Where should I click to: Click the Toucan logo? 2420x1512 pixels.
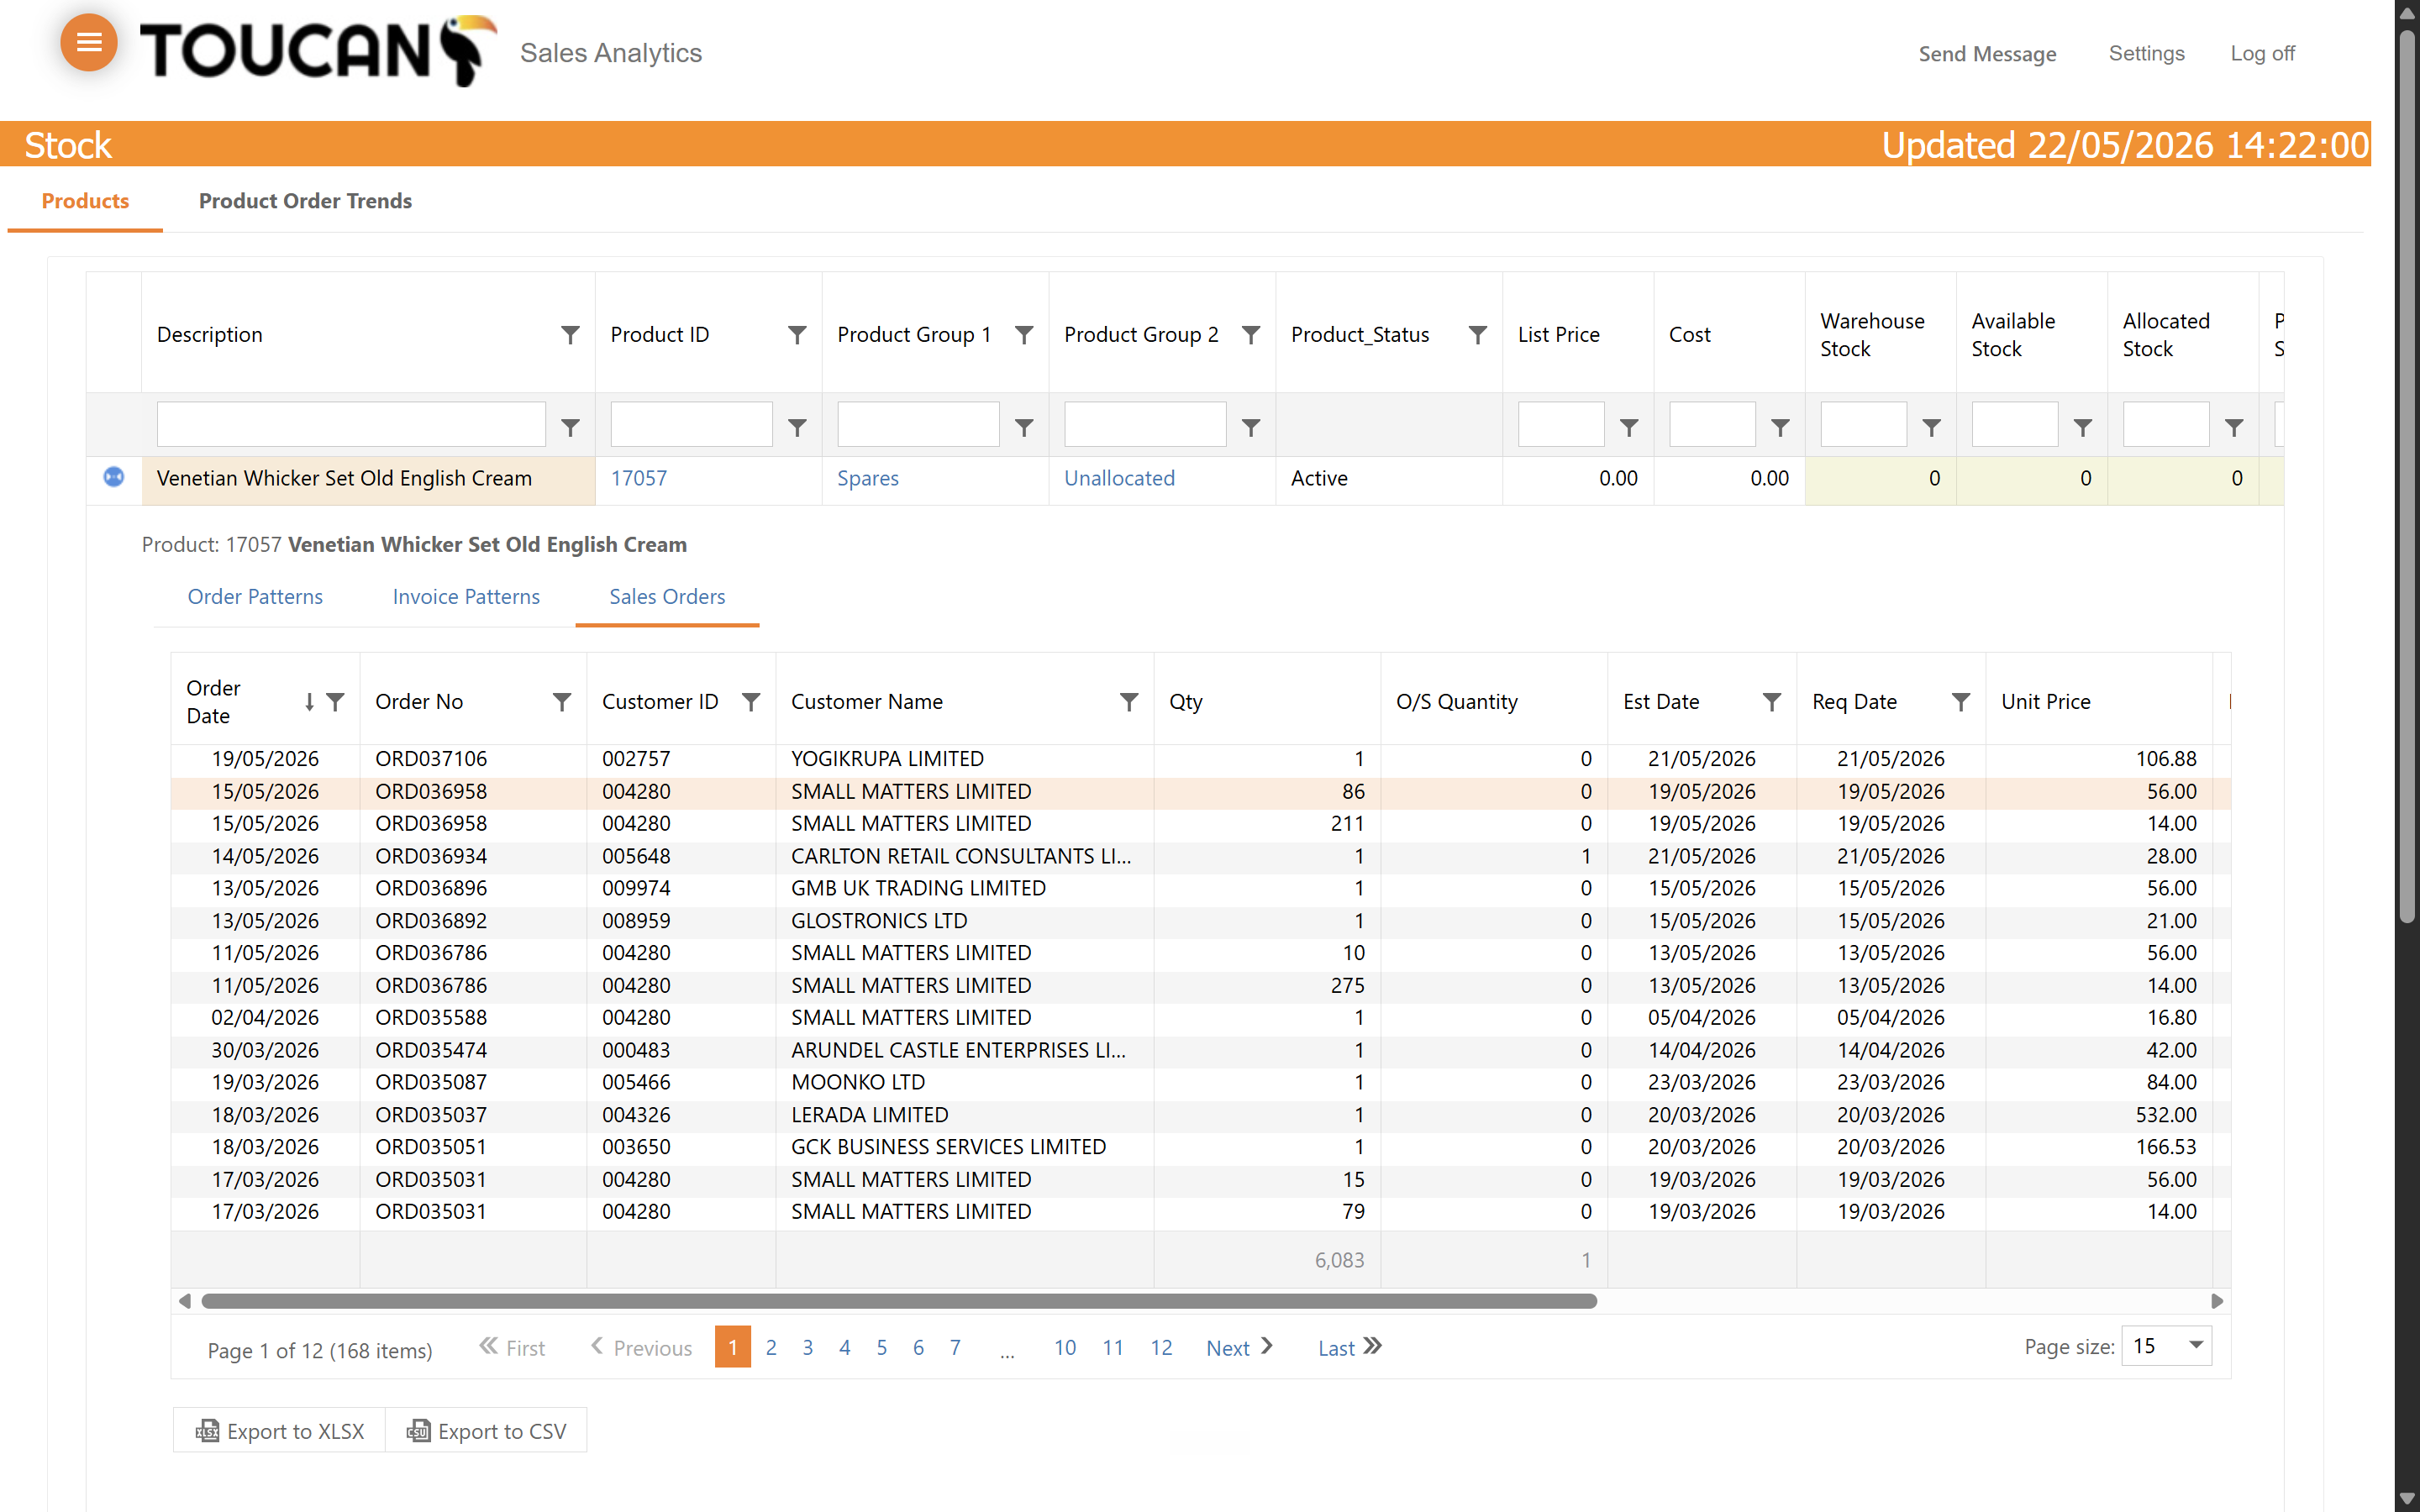[x=318, y=50]
